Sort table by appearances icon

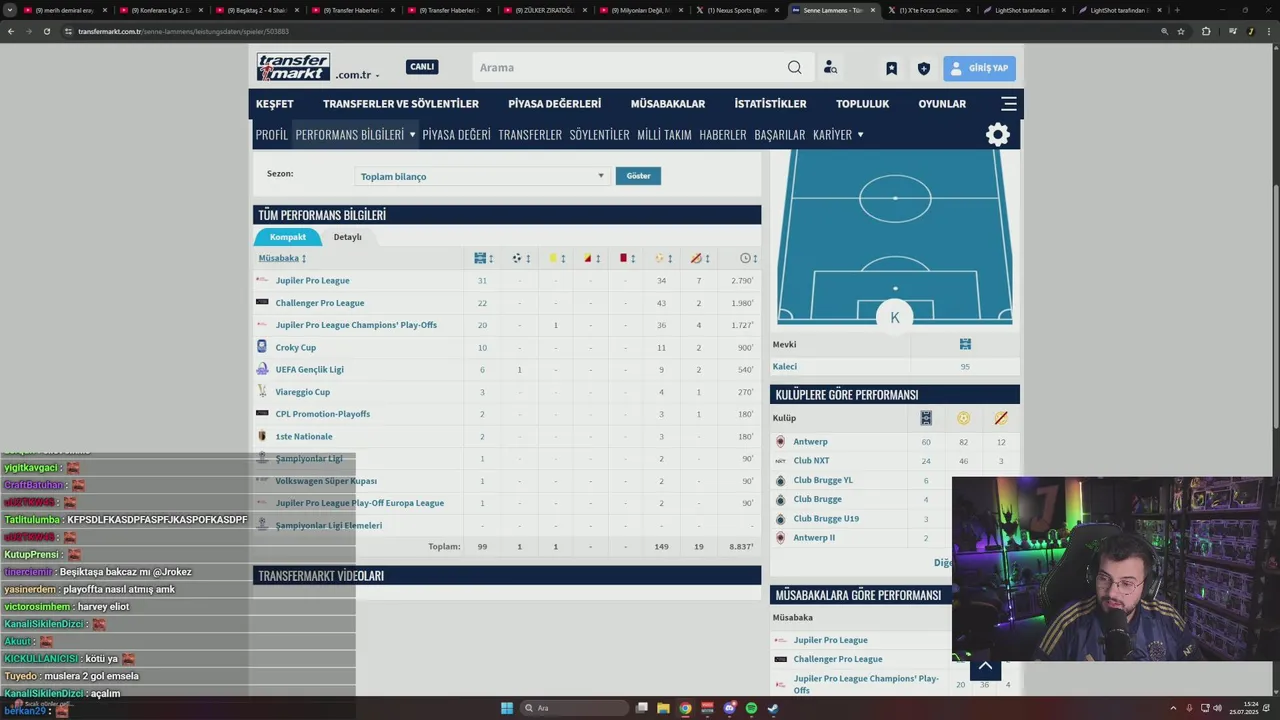pyautogui.click(x=480, y=258)
